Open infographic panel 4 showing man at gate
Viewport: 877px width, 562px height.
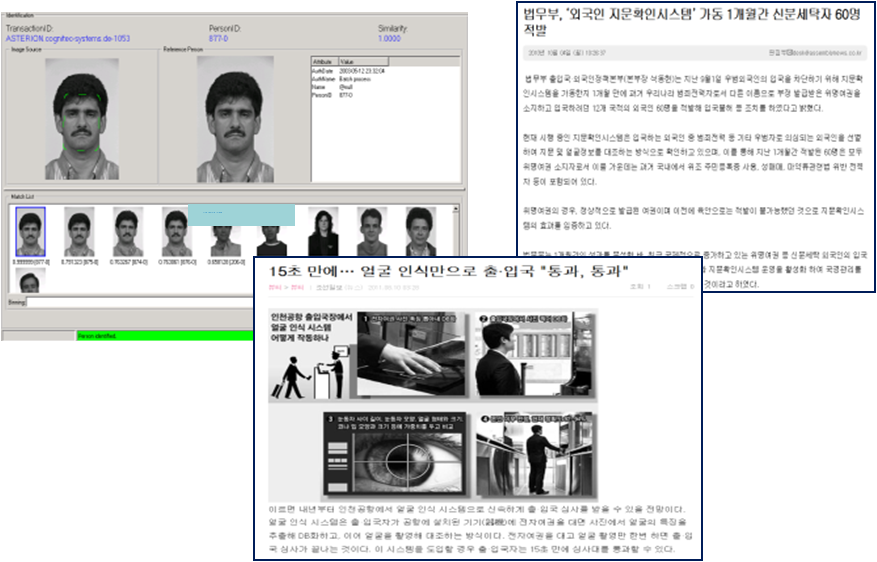coord(535,455)
